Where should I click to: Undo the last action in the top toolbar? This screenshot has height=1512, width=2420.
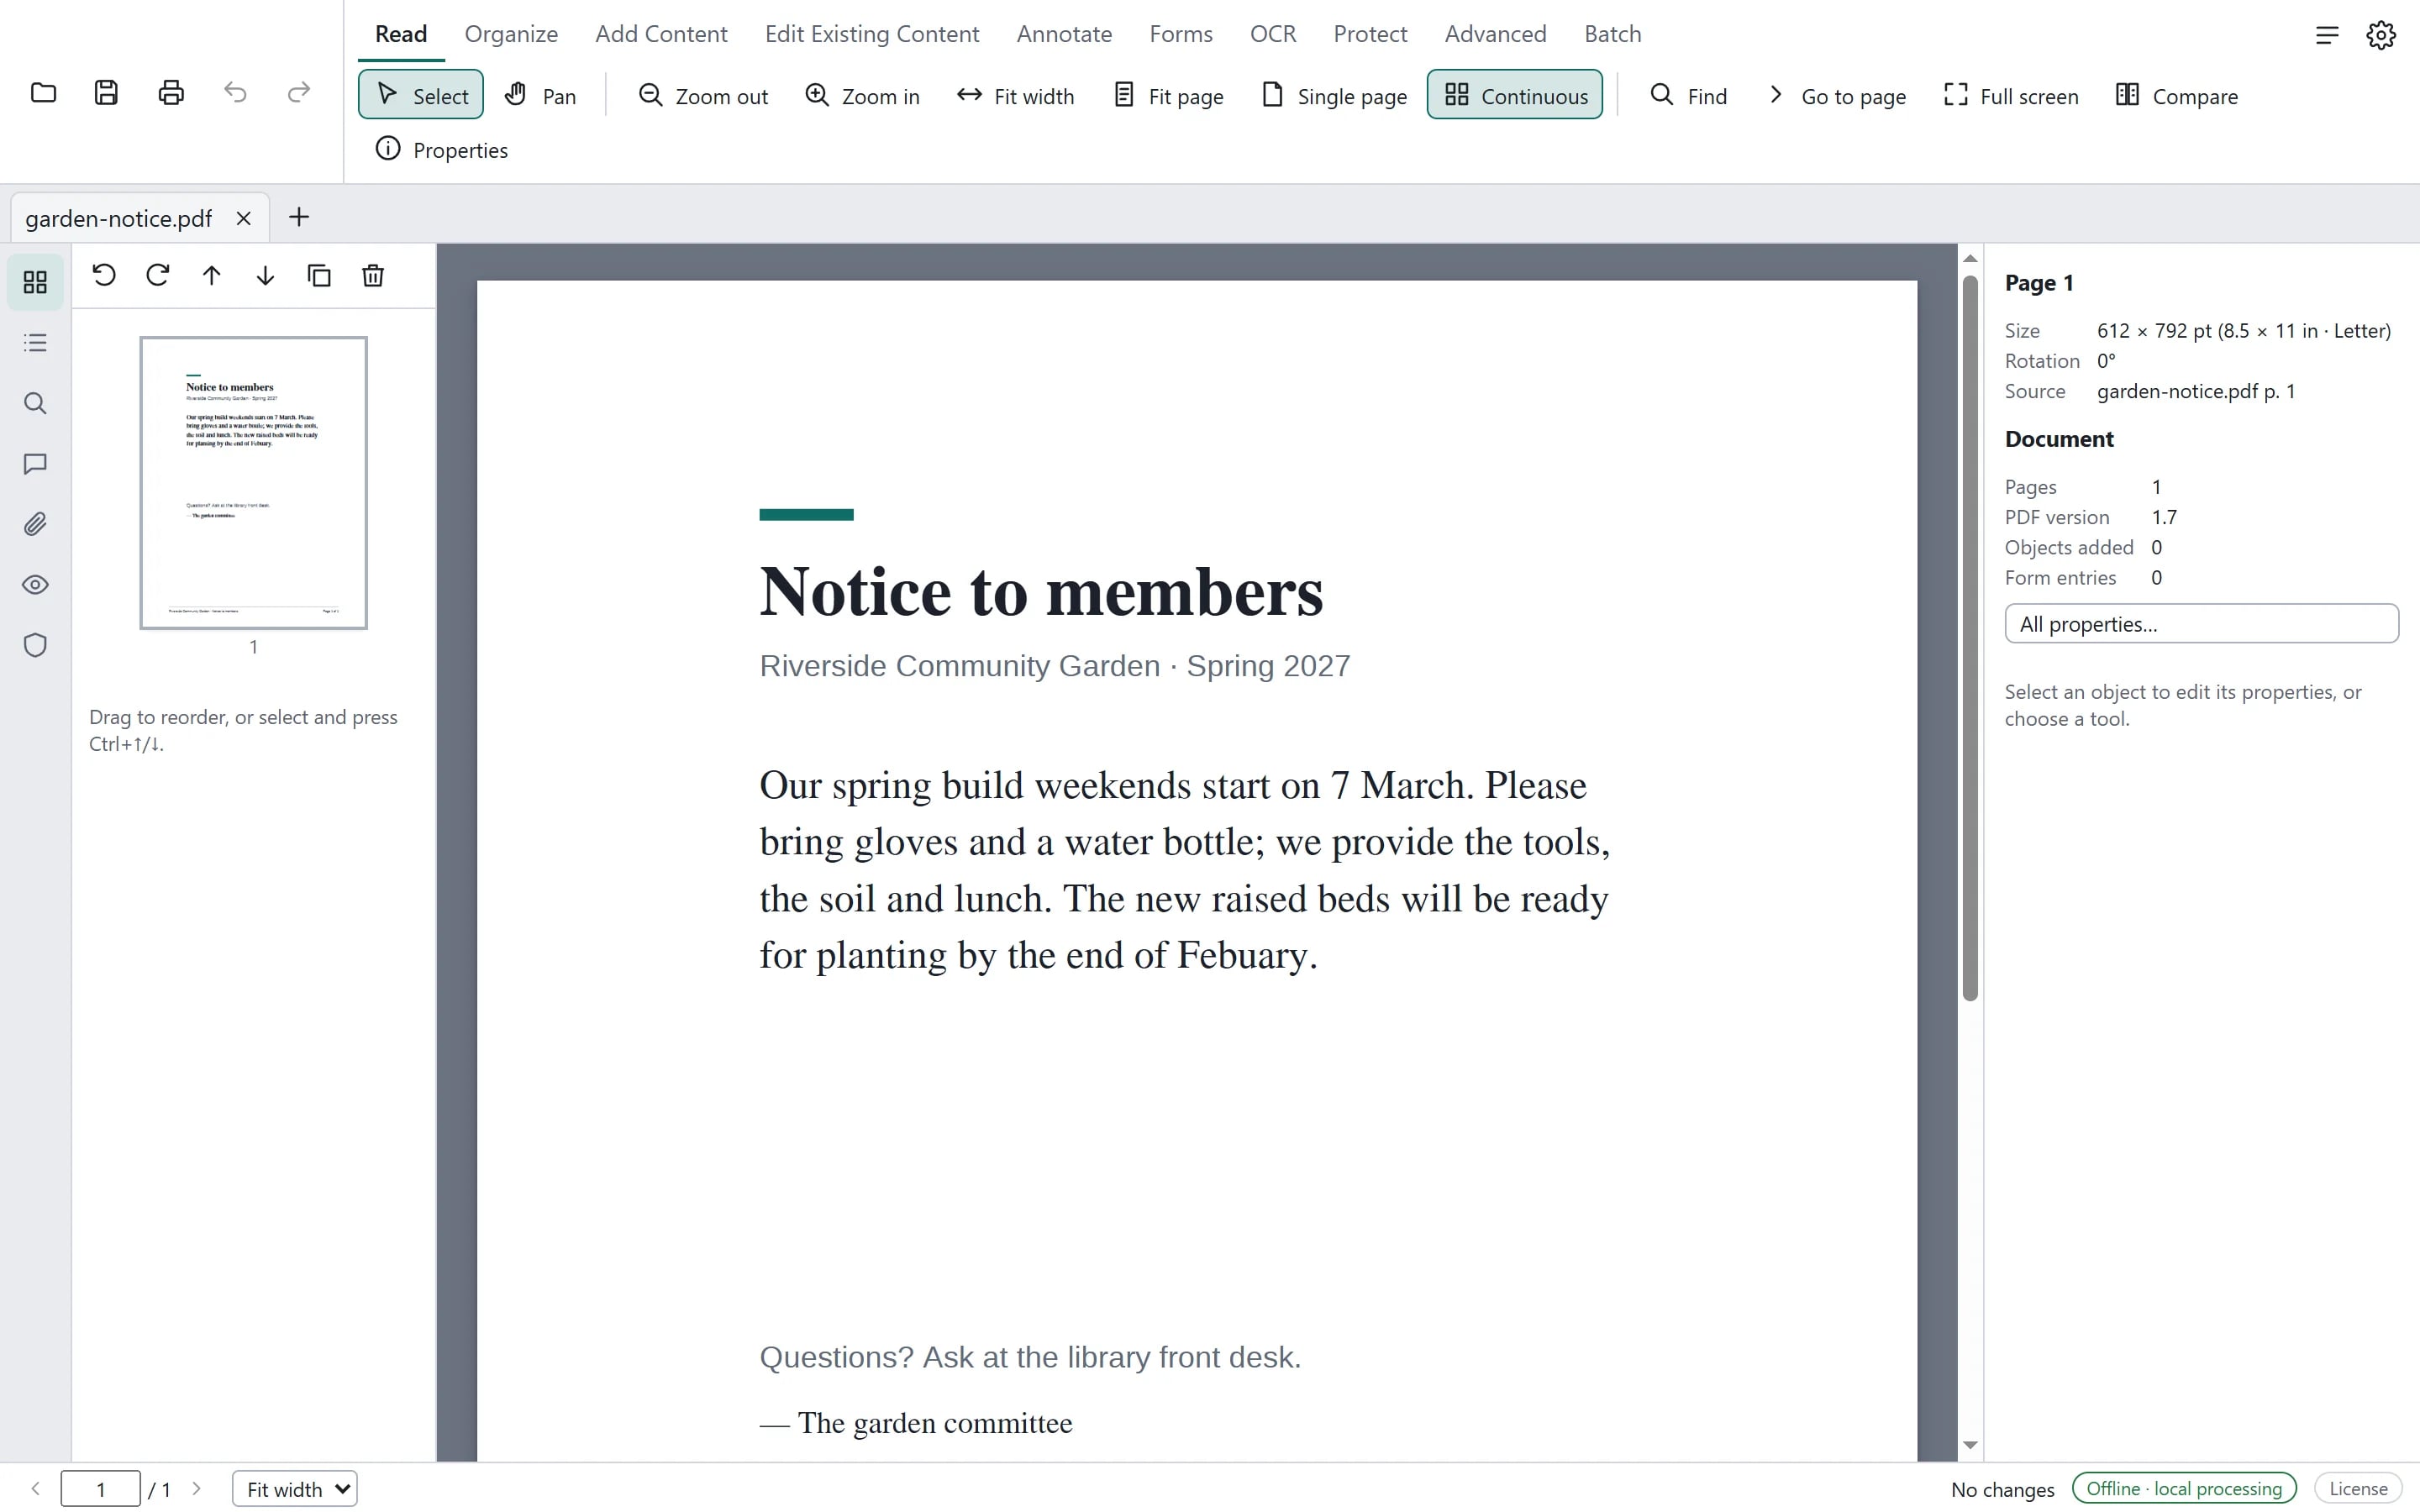pos(235,93)
